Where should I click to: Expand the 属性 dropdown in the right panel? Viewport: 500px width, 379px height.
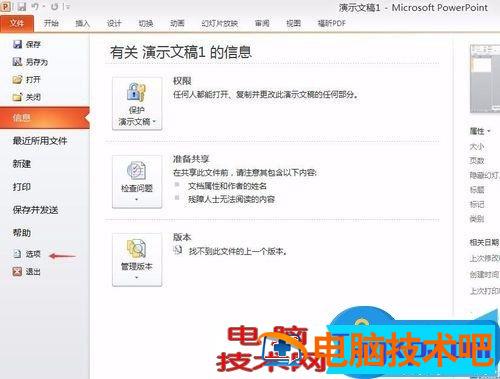coord(480,131)
